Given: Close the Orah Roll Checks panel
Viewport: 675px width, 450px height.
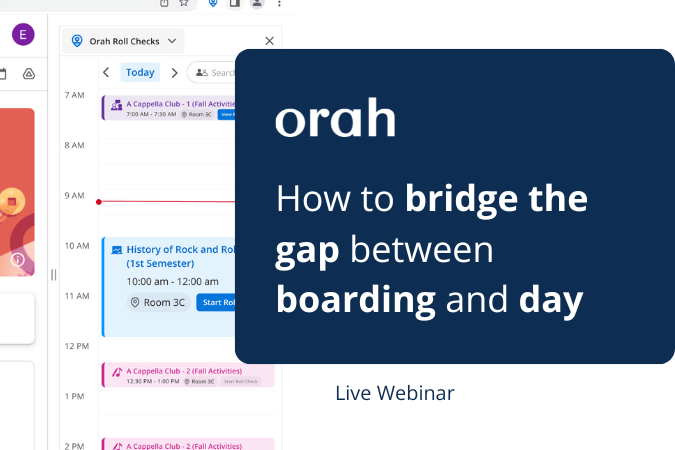Looking at the screenshot, I should point(269,41).
